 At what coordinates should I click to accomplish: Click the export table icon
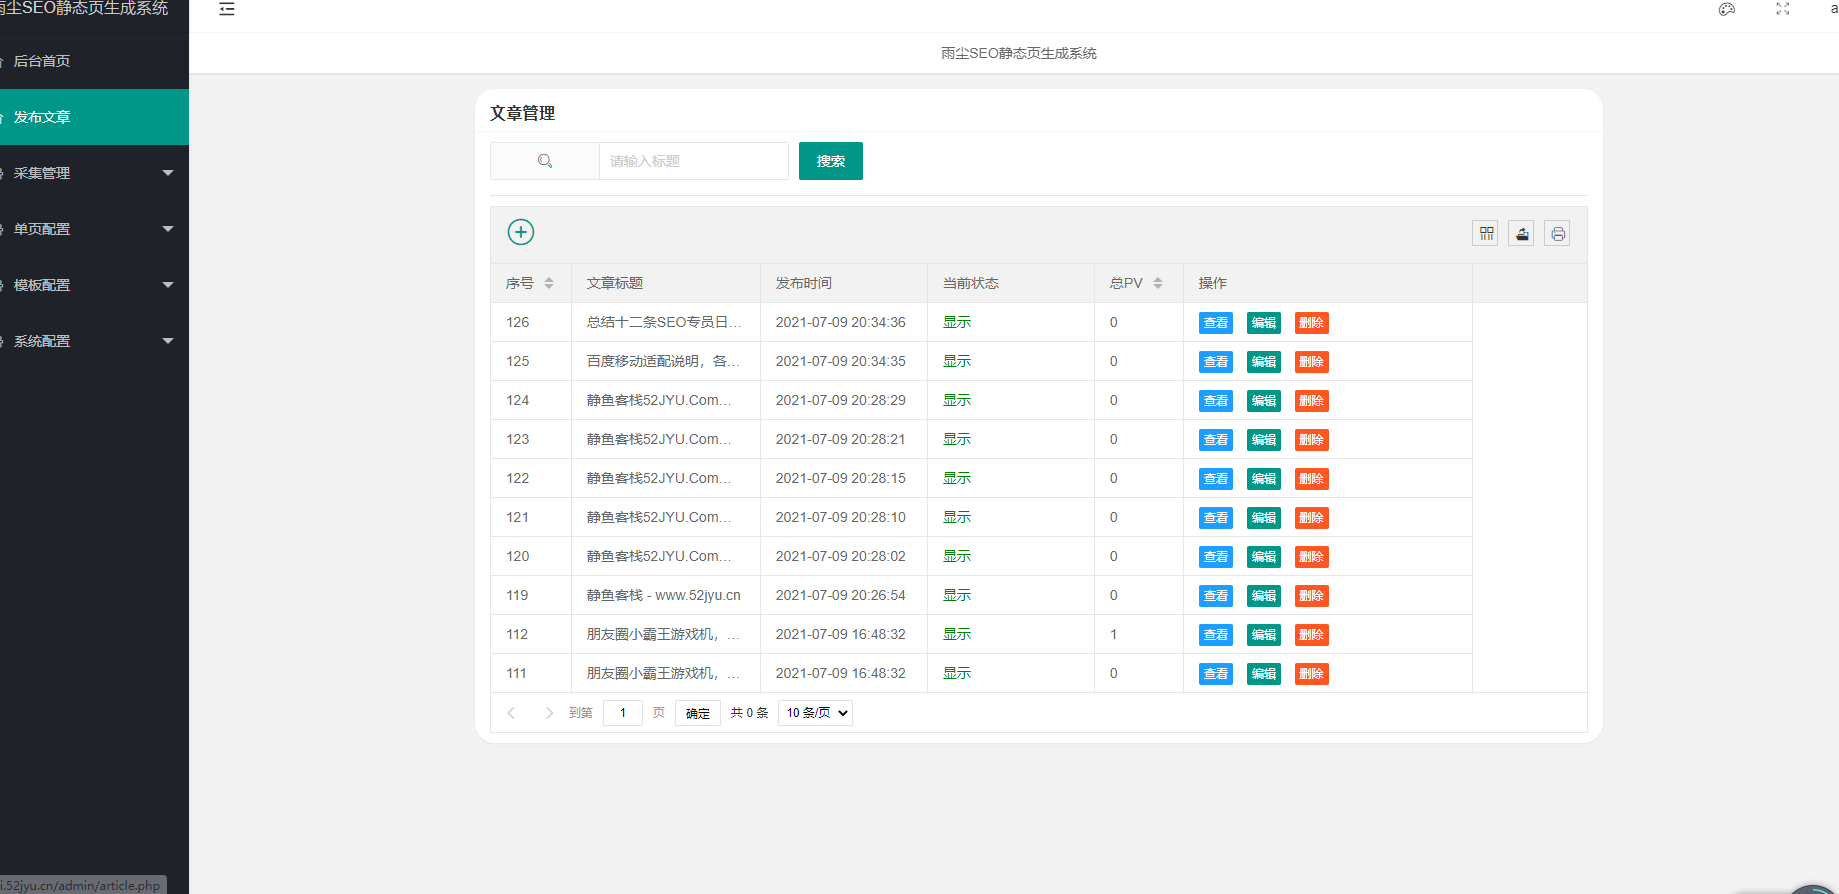[1521, 234]
